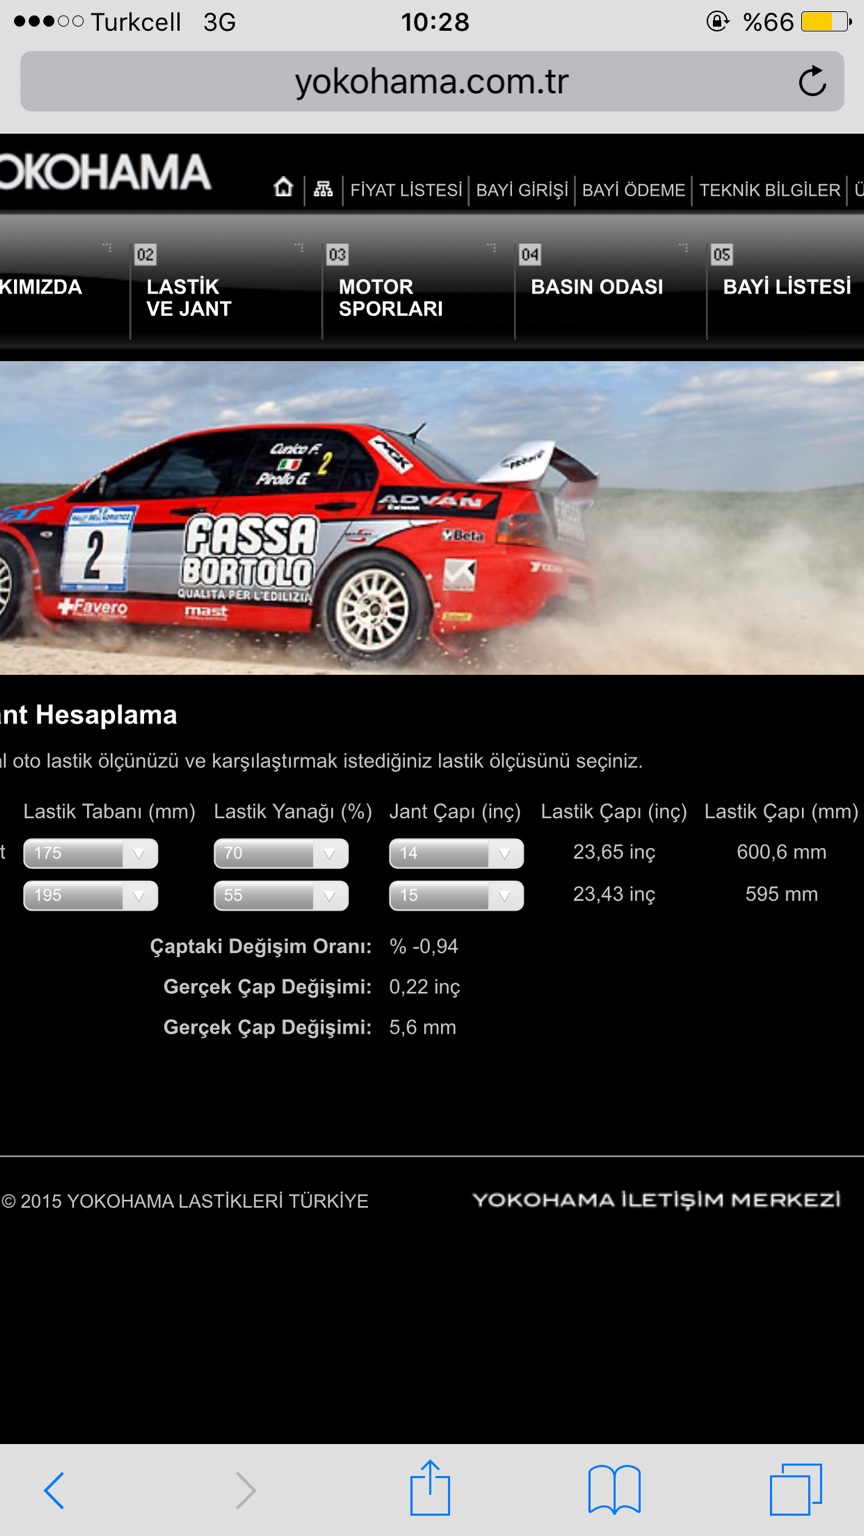Open Safari bookmarks book icon
864x1536 pixels.
[614, 1490]
